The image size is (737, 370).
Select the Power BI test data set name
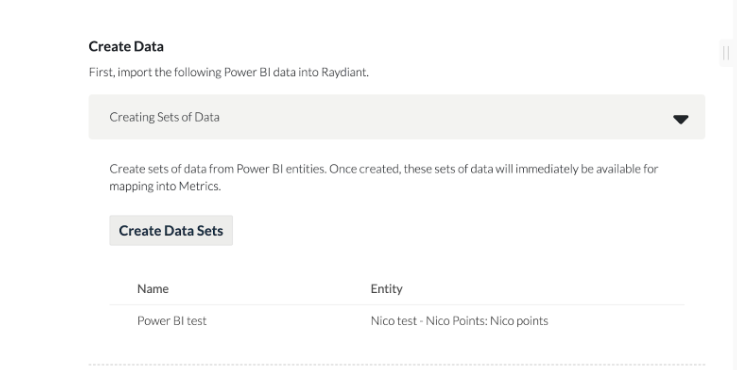pos(172,321)
